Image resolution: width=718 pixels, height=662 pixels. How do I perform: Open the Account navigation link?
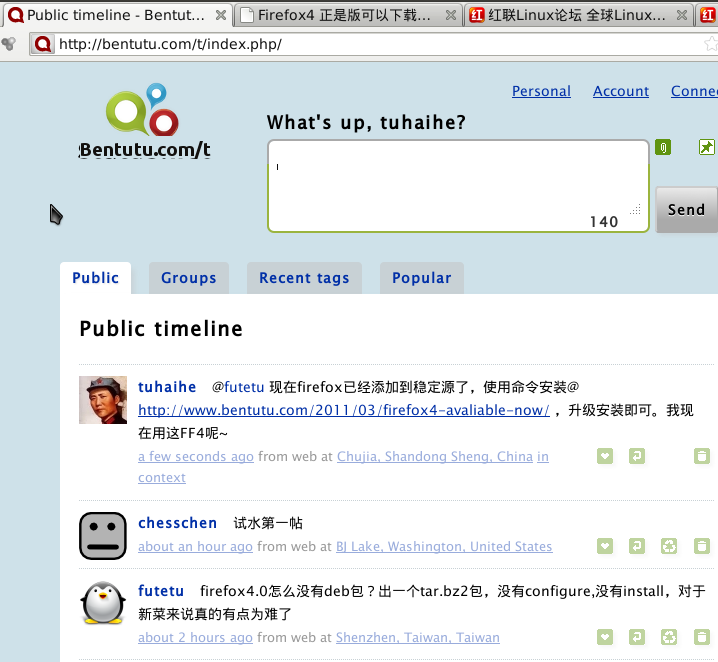pyautogui.click(x=621, y=91)
